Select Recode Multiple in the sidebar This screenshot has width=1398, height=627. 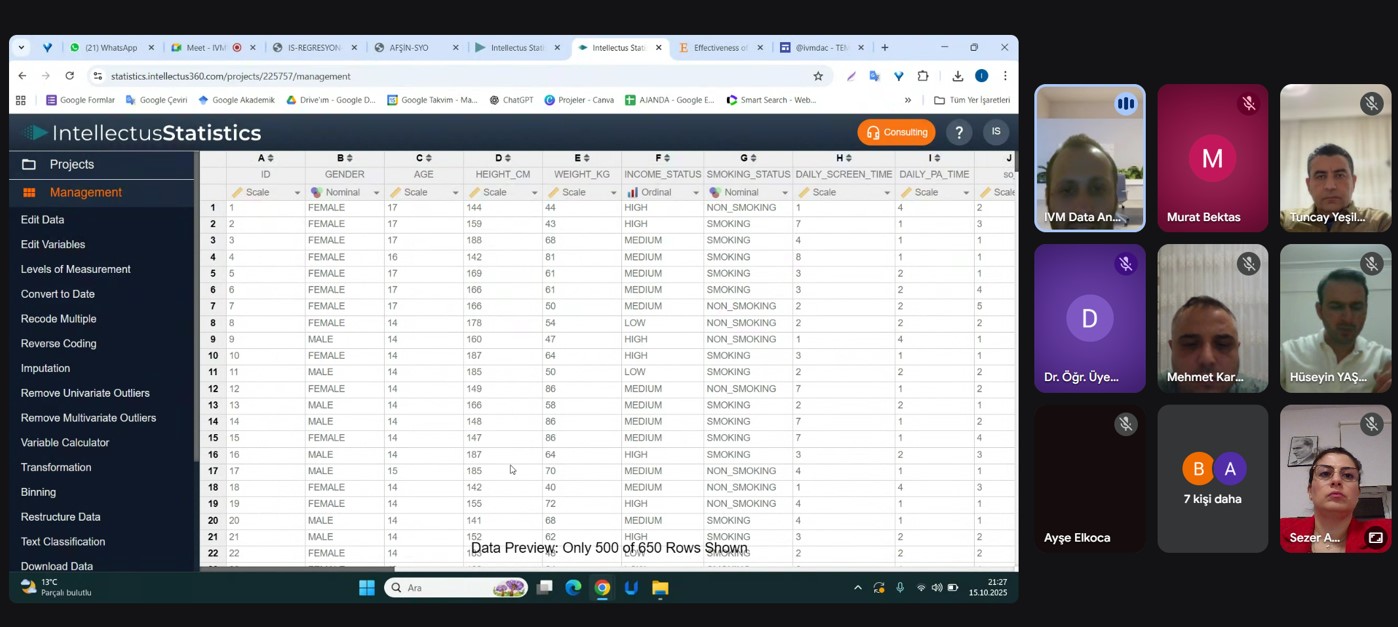[x=59, y=319]
